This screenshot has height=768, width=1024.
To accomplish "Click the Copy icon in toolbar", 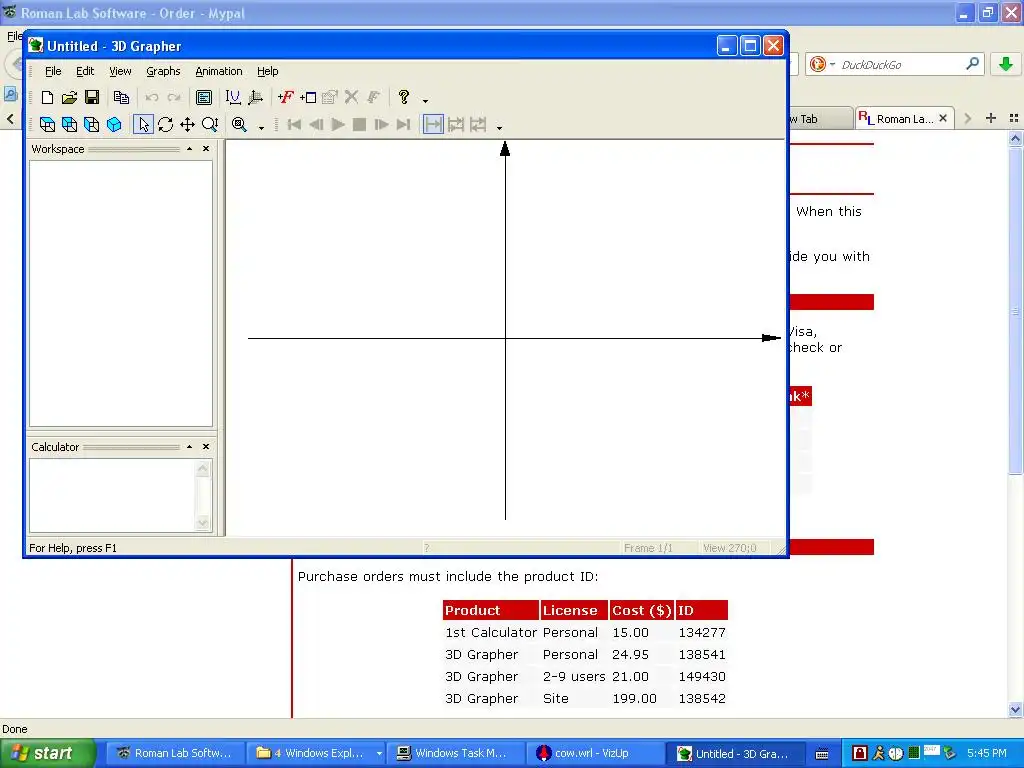I will click(x=121, y=97).
